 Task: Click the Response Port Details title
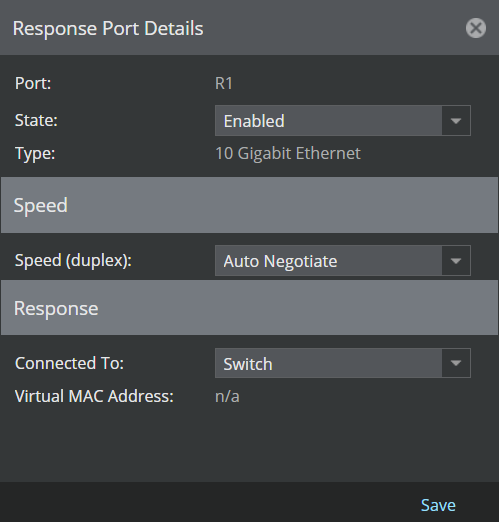(x=108, y=28)
